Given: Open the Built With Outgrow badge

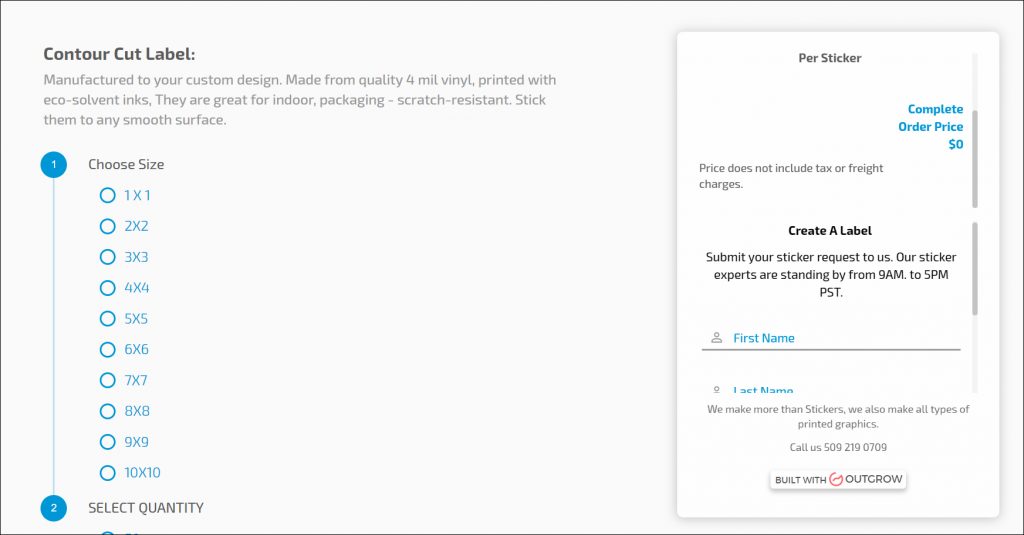Looking at the screenshot, I should (x=838, y=480).
